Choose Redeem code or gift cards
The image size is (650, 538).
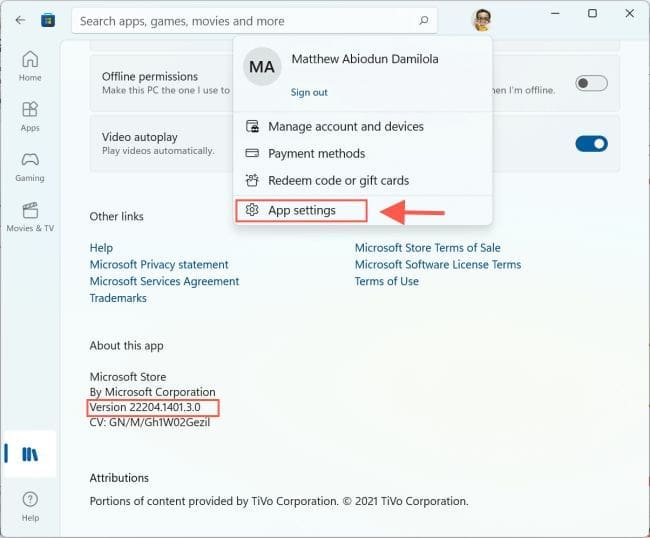[338, 181]
